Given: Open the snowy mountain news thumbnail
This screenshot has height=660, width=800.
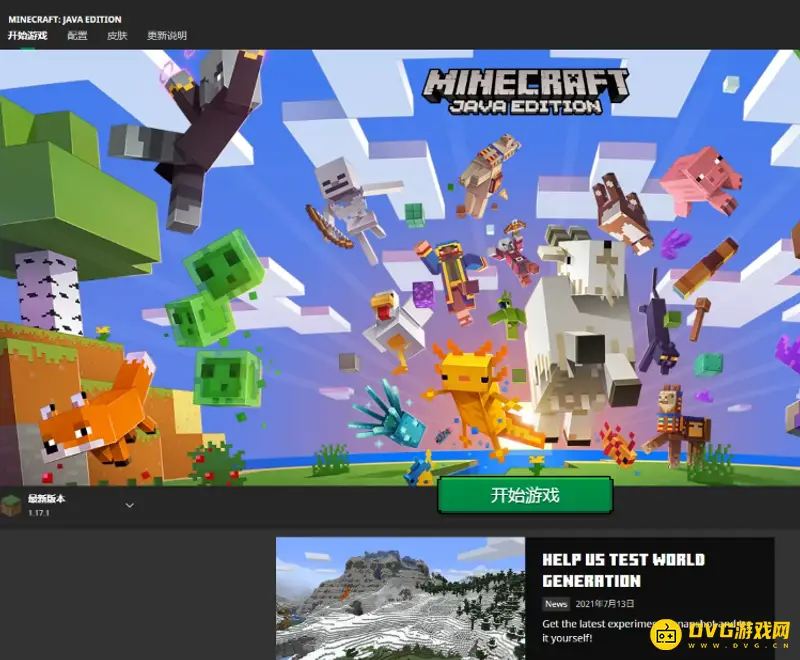Looking at the screenshot, I should click(x=400, y=598).
